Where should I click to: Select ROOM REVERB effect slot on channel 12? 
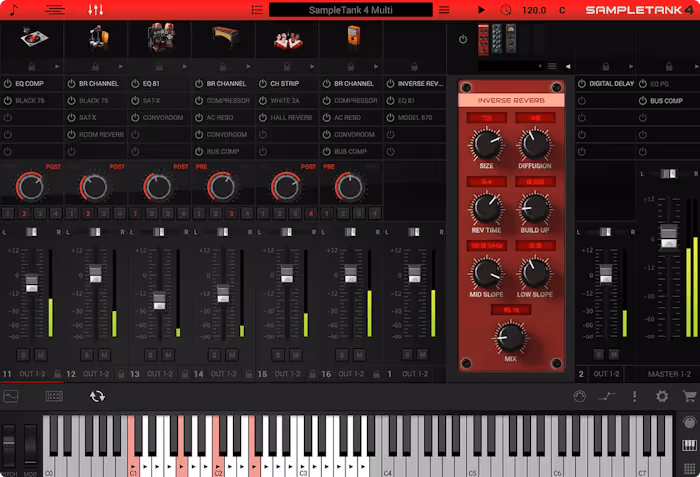(x=101, y=134)
